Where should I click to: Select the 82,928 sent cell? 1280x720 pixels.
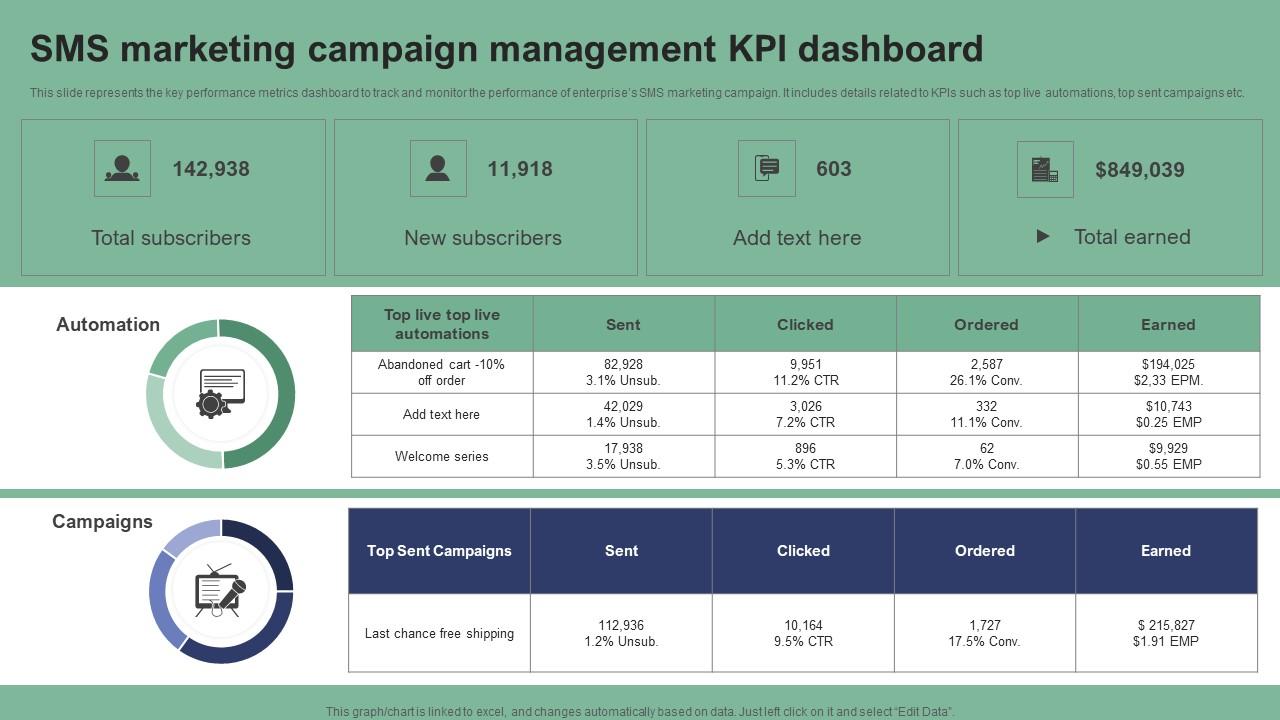coord(624,372)
